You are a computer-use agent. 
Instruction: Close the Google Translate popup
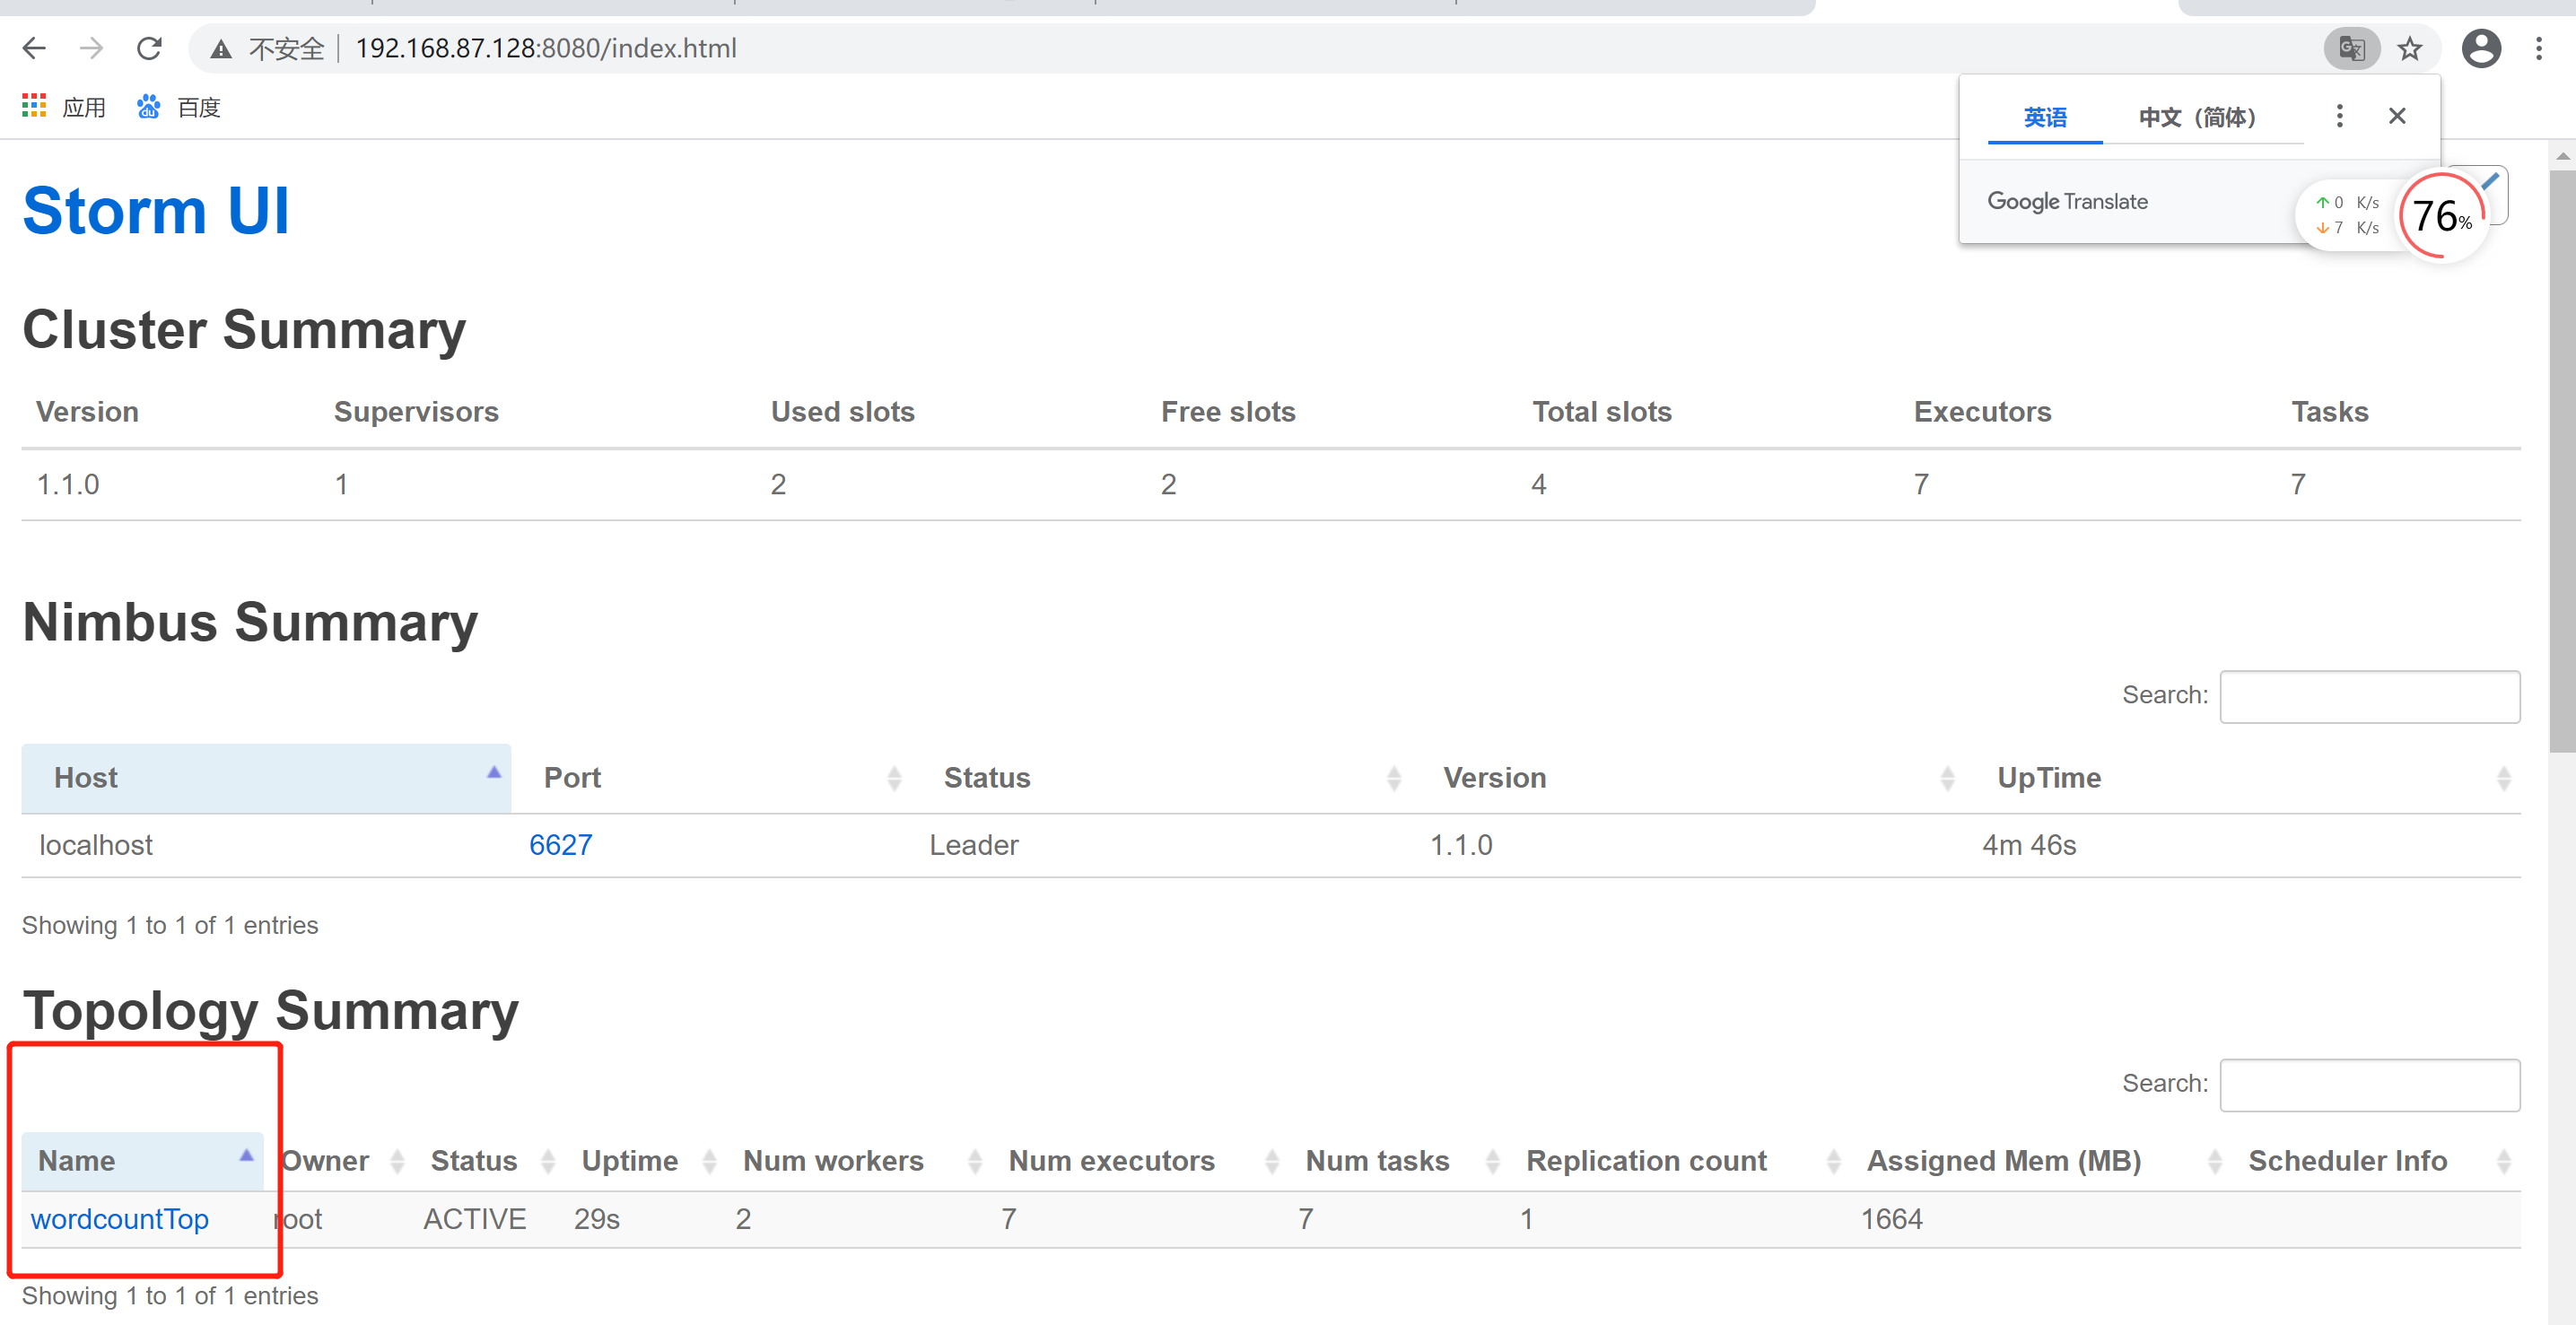(x=2397, y=116)
